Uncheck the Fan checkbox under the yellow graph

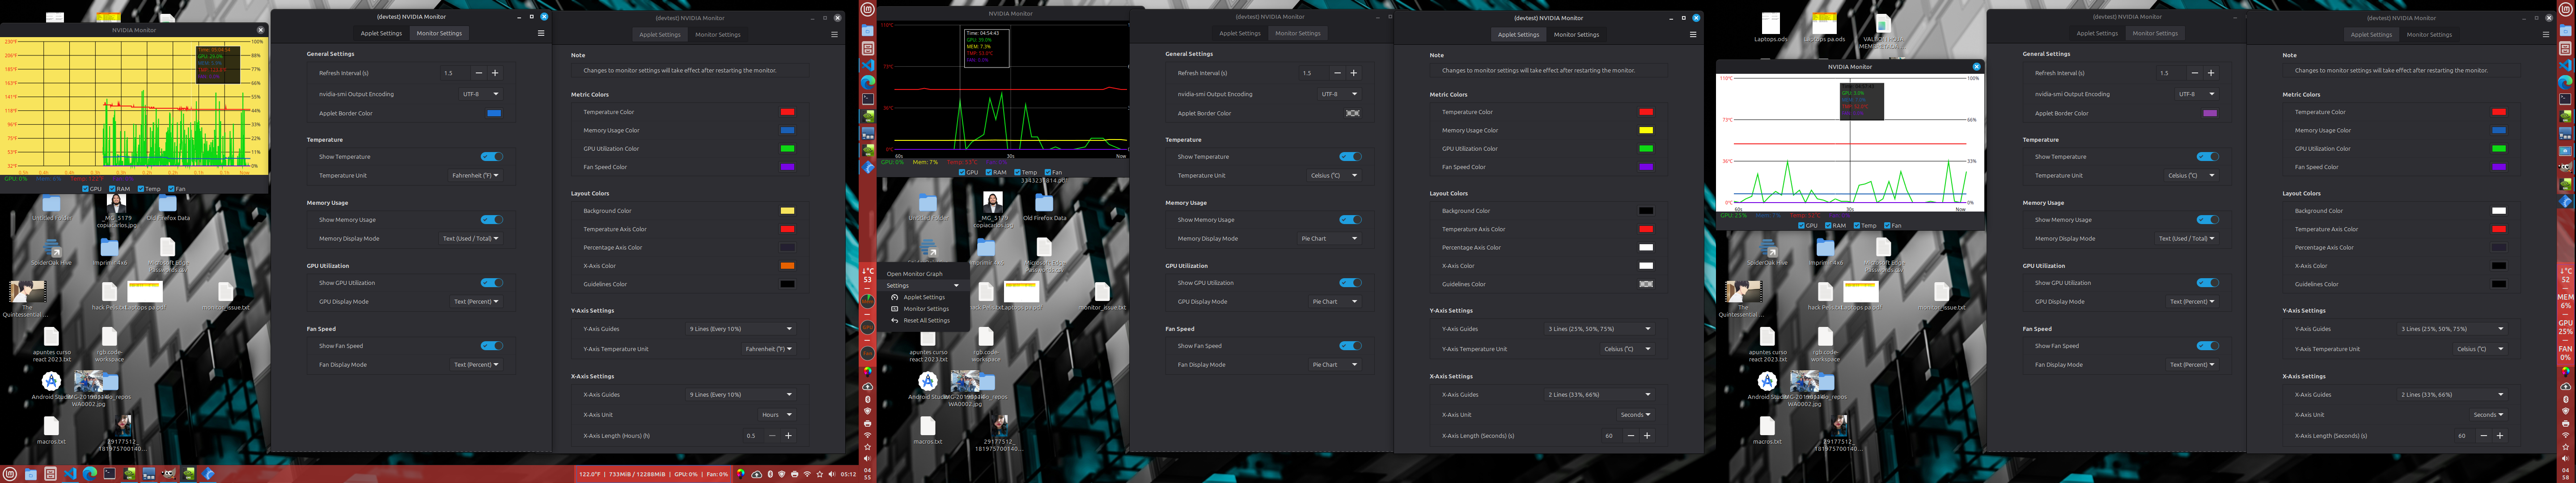click(x=171, y=189)
